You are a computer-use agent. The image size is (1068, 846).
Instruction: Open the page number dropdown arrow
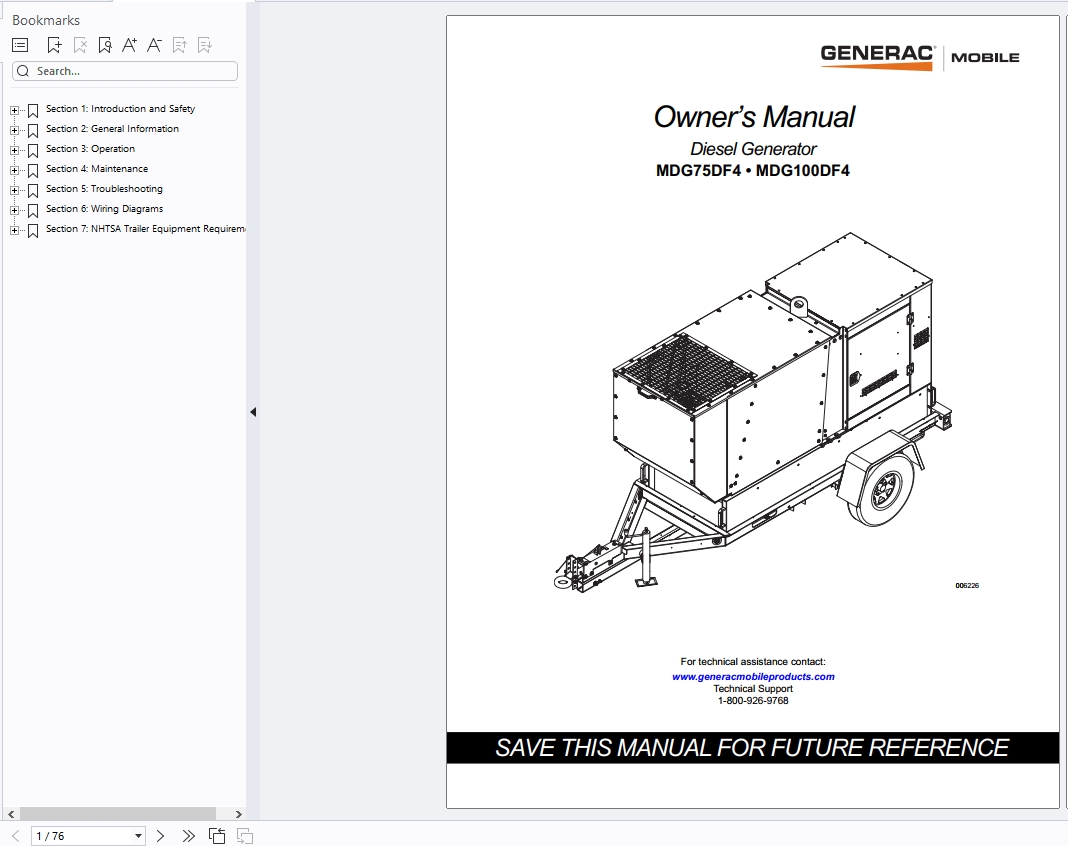point(137,835)
